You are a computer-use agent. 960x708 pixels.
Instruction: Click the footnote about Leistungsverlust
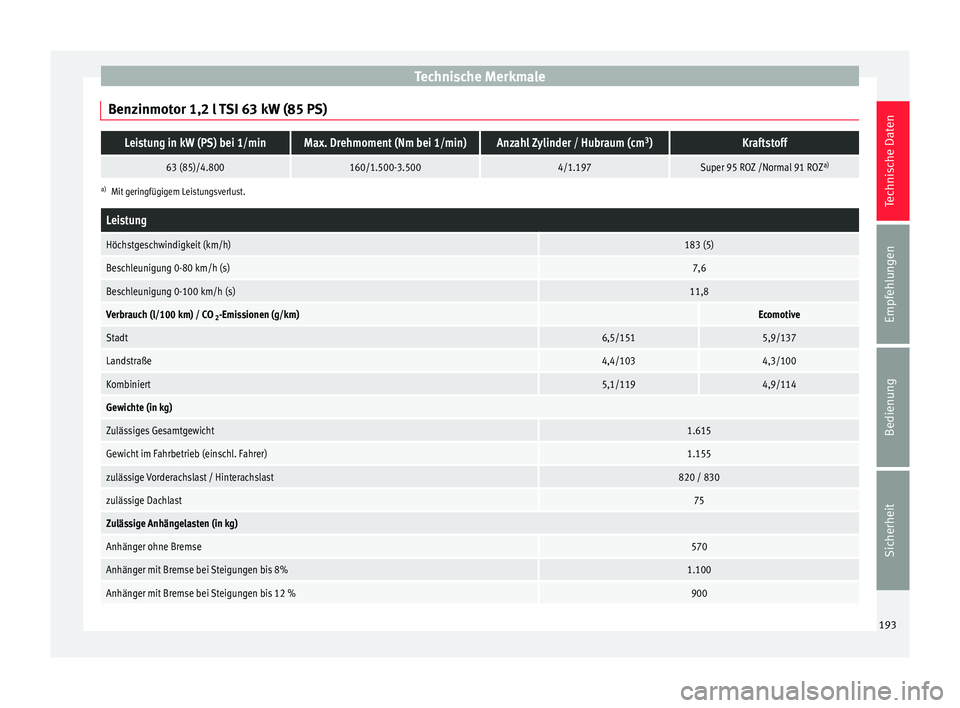point(173,192)
